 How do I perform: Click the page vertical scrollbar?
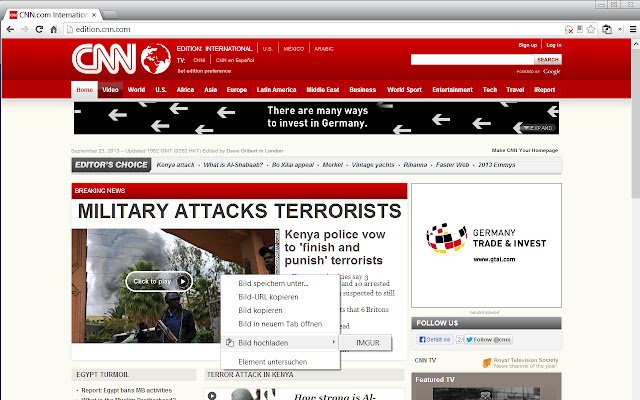point(636,220)
